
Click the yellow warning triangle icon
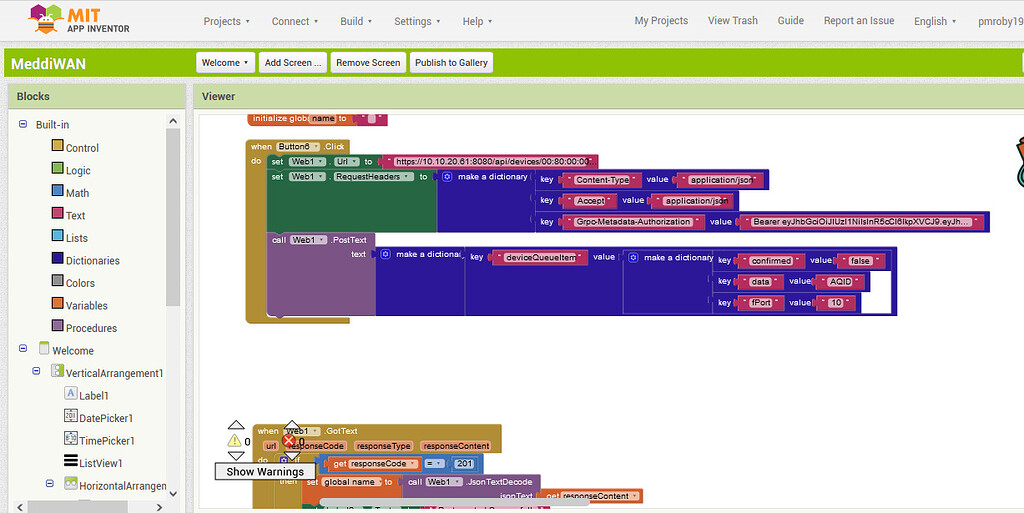(235, 440)
